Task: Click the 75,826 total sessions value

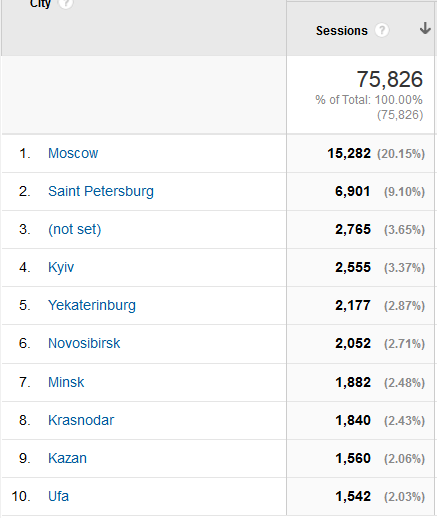Action: click(x=390, y=79)
